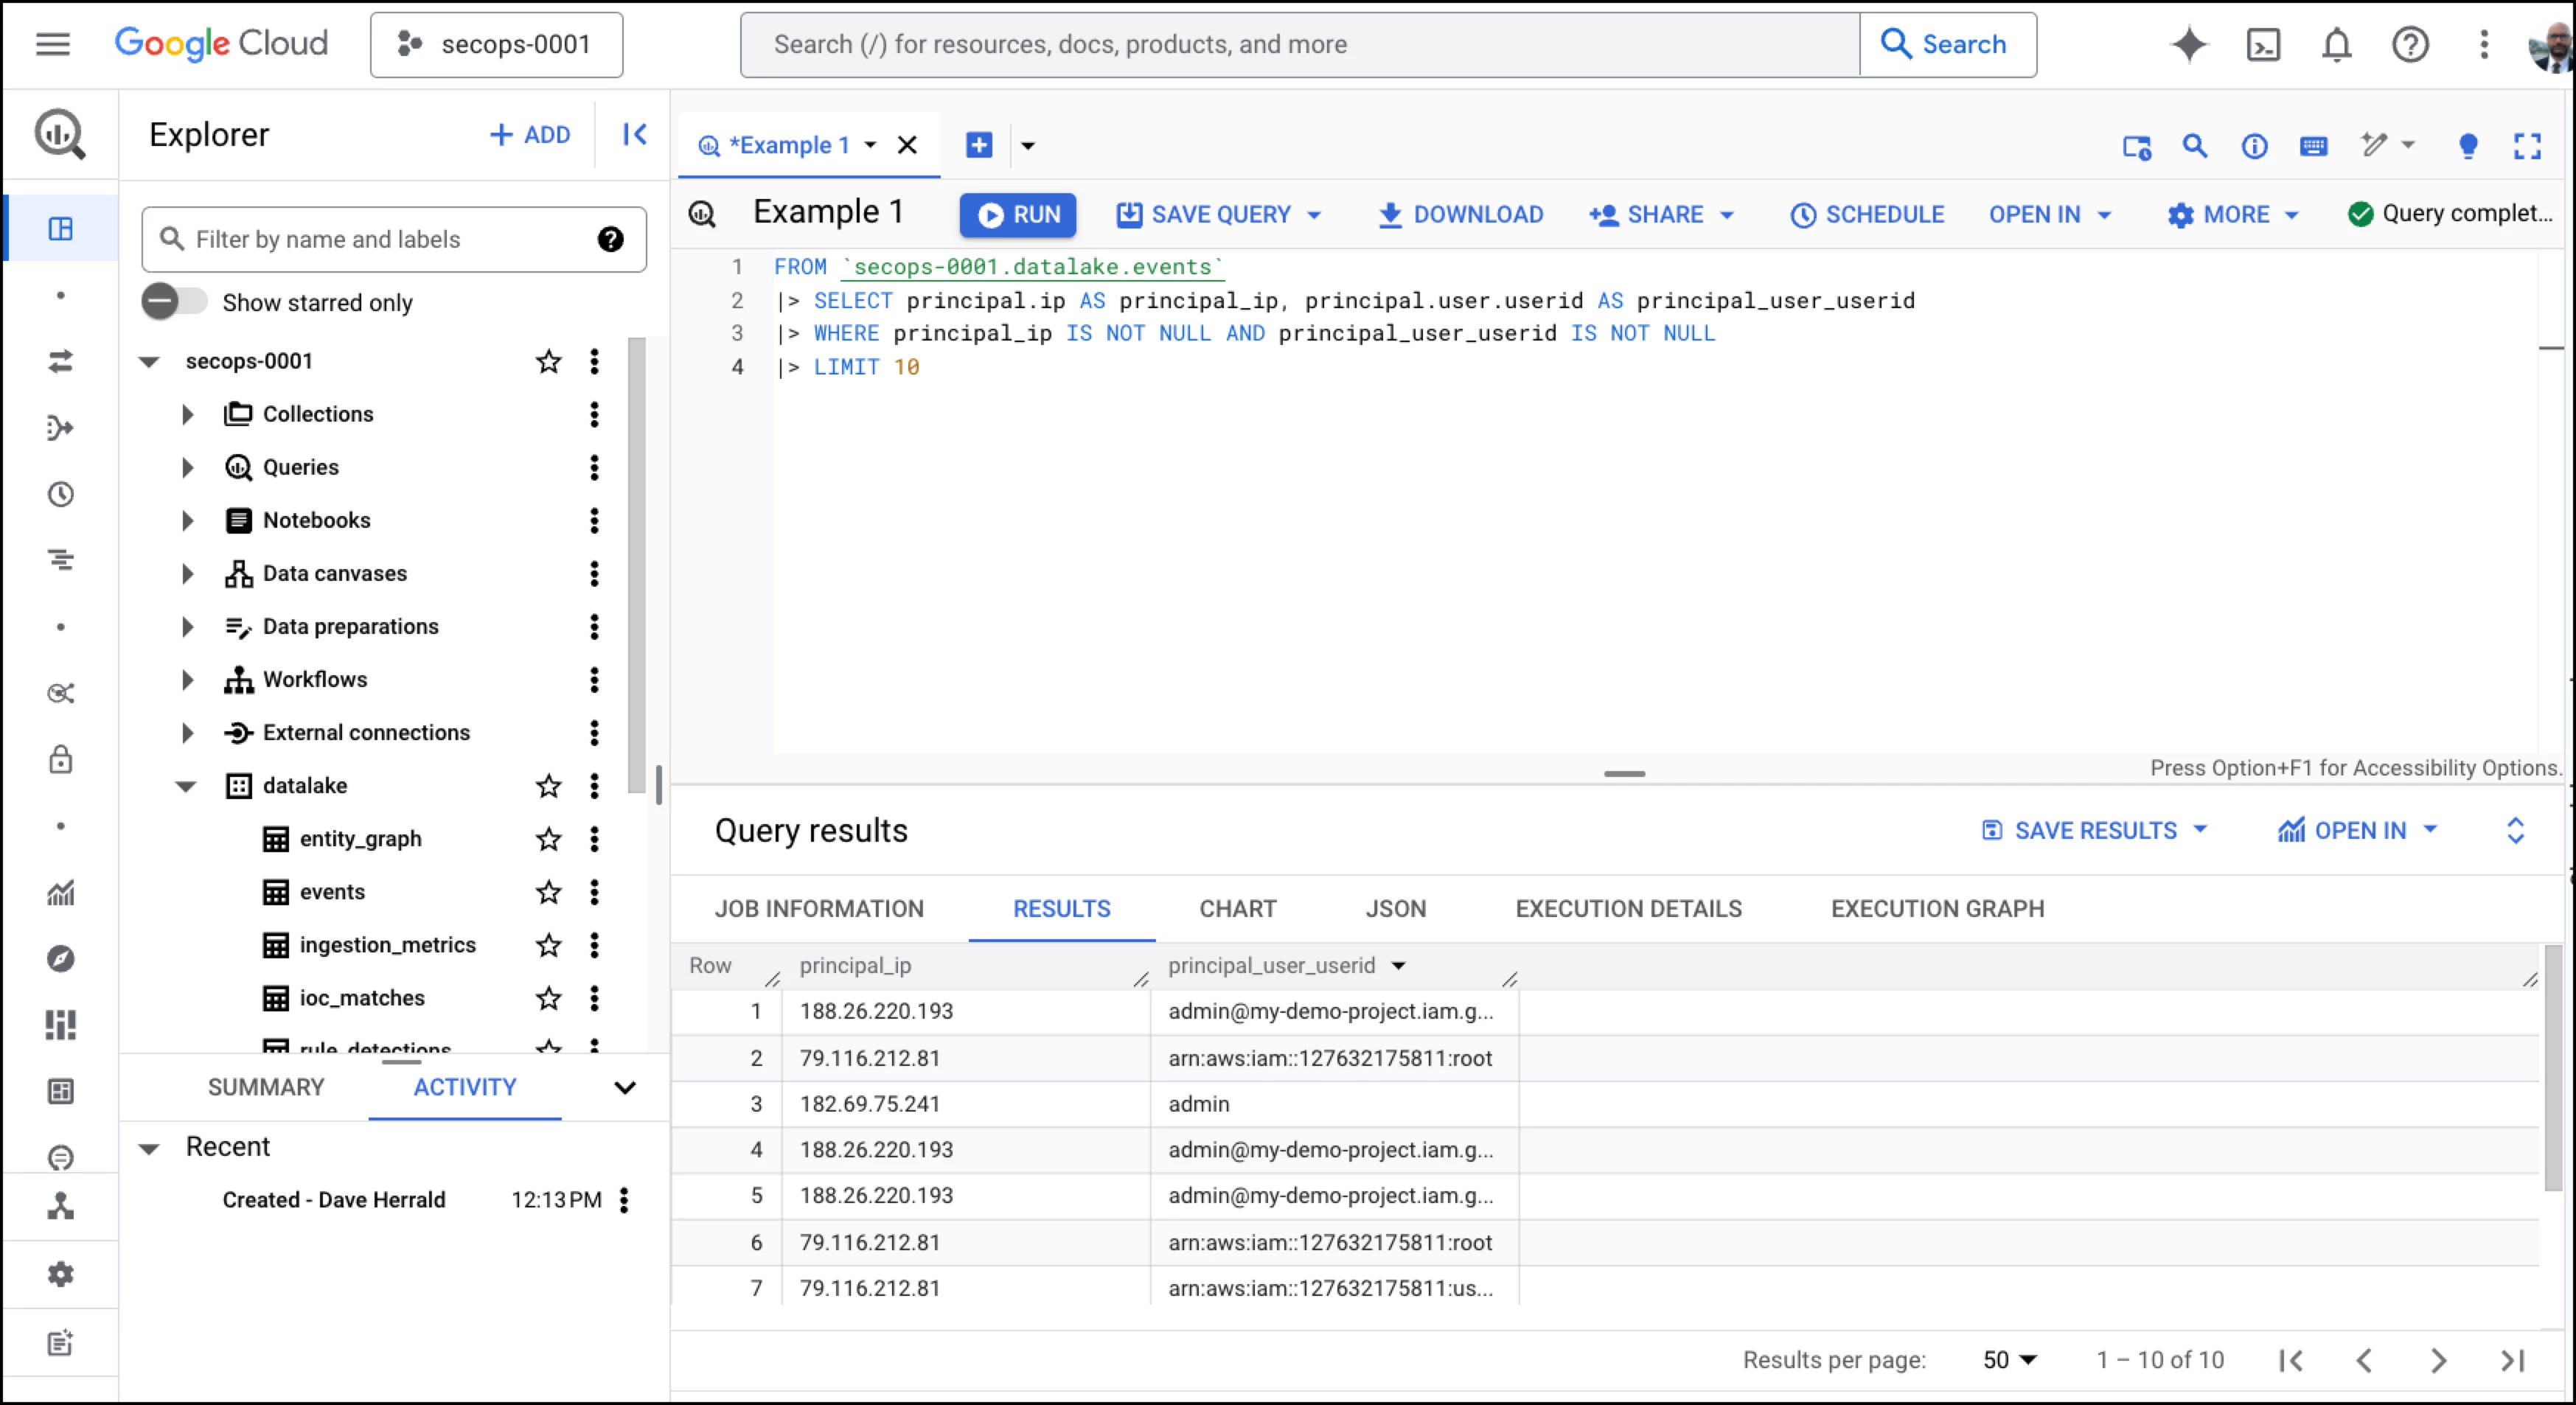The height and width of the screenshot is (1405, 2576).
Task: Star the secops-0001 project
Action: click(x=548, y=361)
